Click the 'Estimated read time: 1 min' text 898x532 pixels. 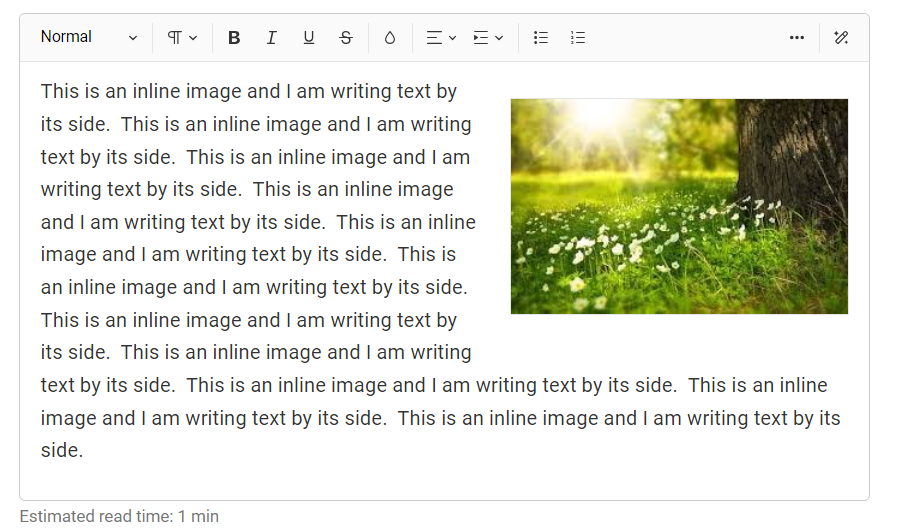pyautogui.click(x=119, y=516)
